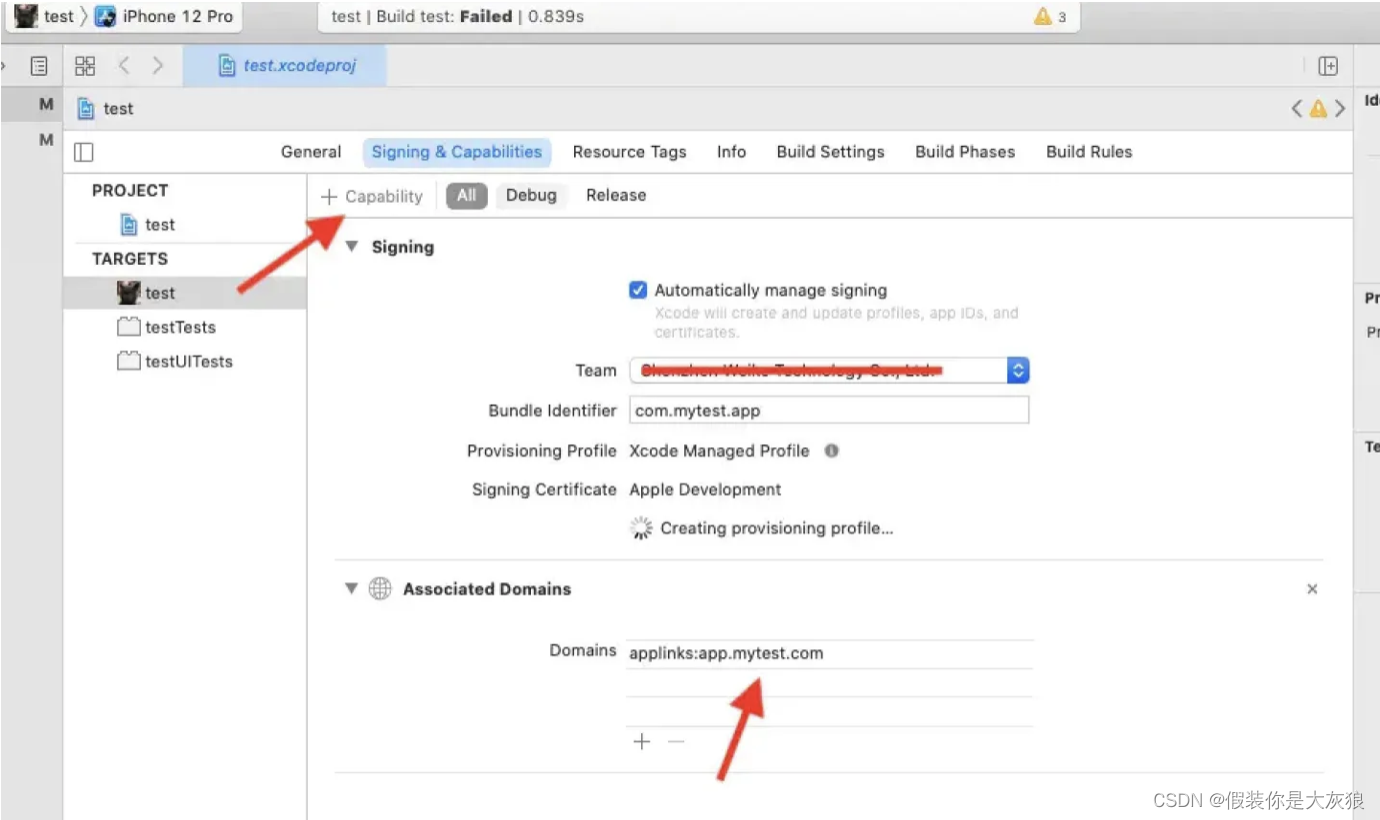Viewport: 1380px width, 820px height.
Task: Switch to Signing & Capabilities tab
Action: pyautogui.click(x=457, y=152)
